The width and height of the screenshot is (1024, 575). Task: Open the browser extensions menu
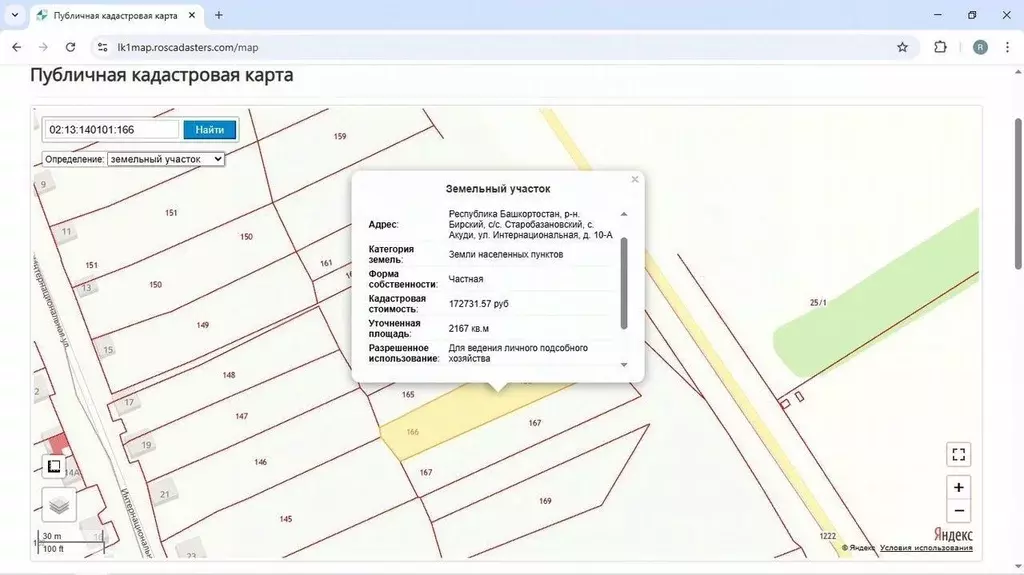click(940, 47)
